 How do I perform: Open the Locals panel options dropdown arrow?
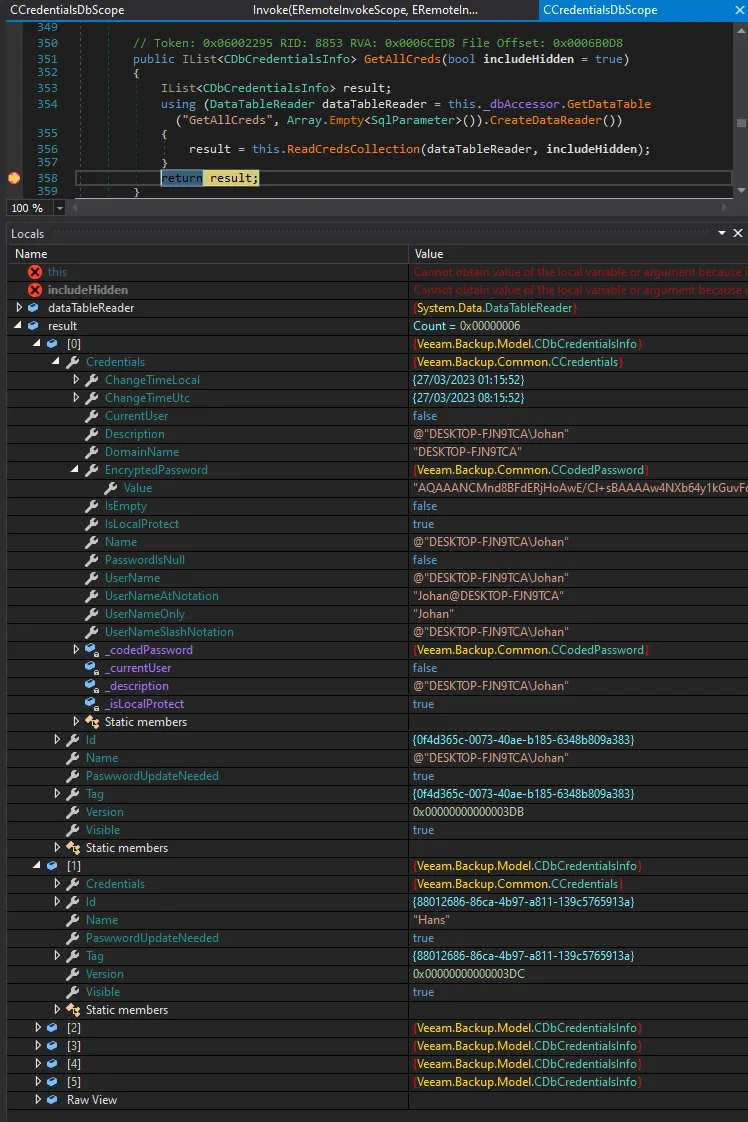click(721, 233)
